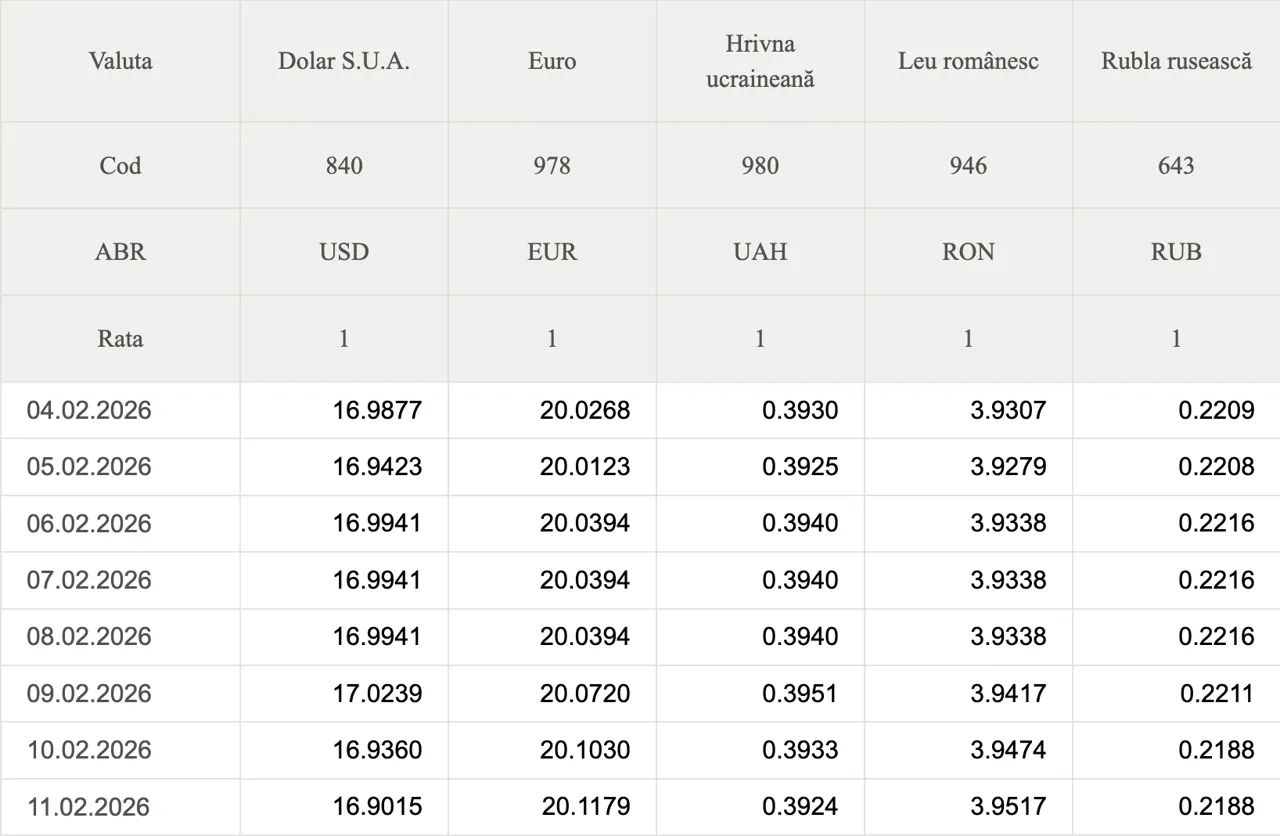This screenshot has height=836, width=1280.
Task: Select the Leu românesc header cell
Action: point(968,61)
